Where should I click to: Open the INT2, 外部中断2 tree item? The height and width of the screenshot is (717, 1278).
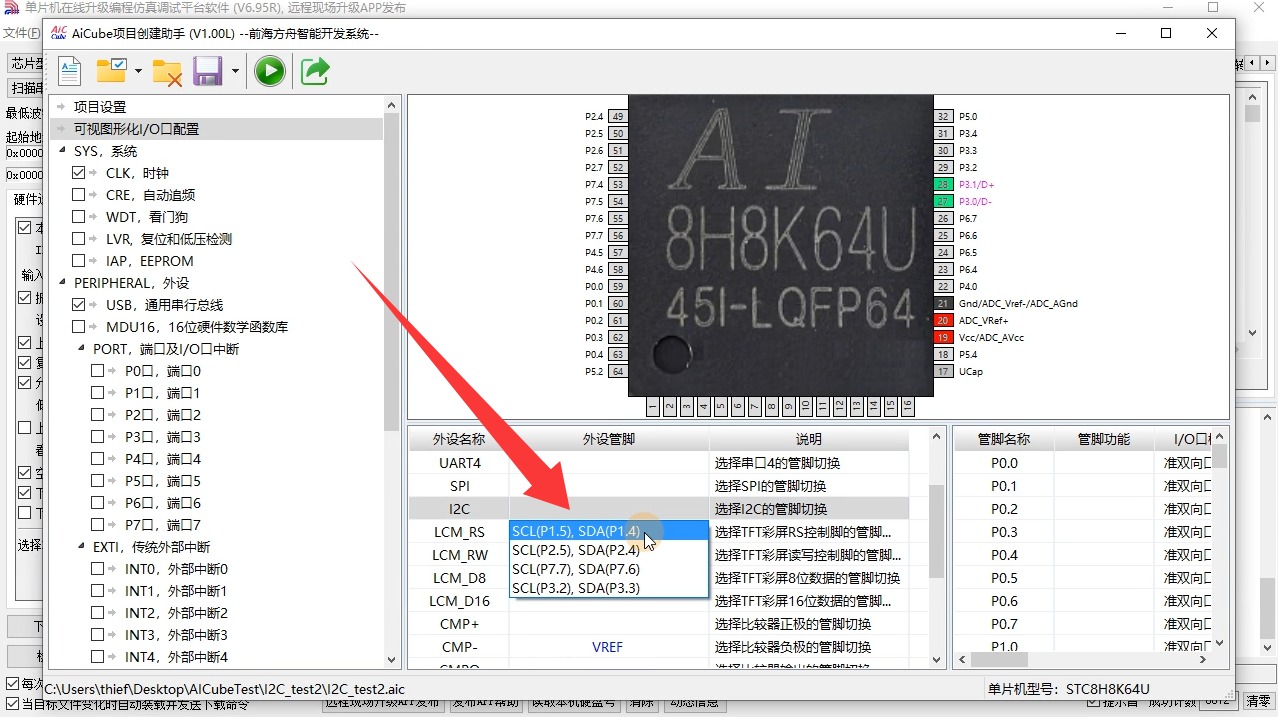click(x=176, y=613)
